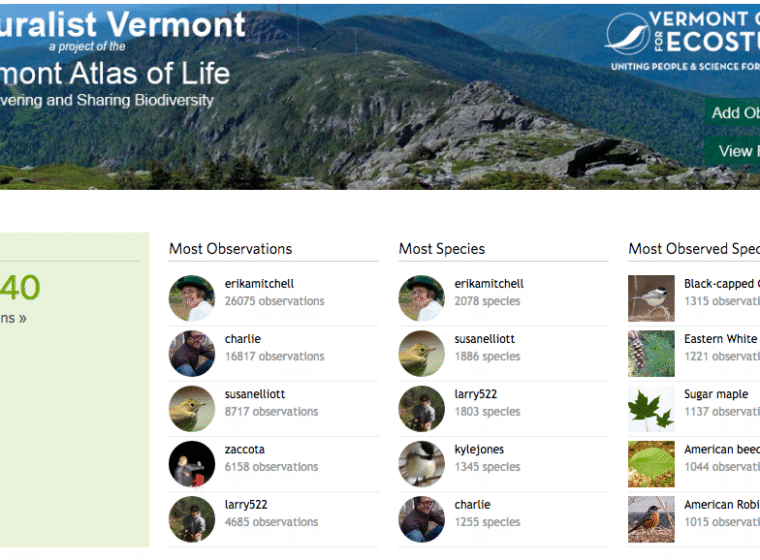Open charlie's profile picture under Most Observations
The width and height of the screenshot is (760, 560).
(192, 353)
